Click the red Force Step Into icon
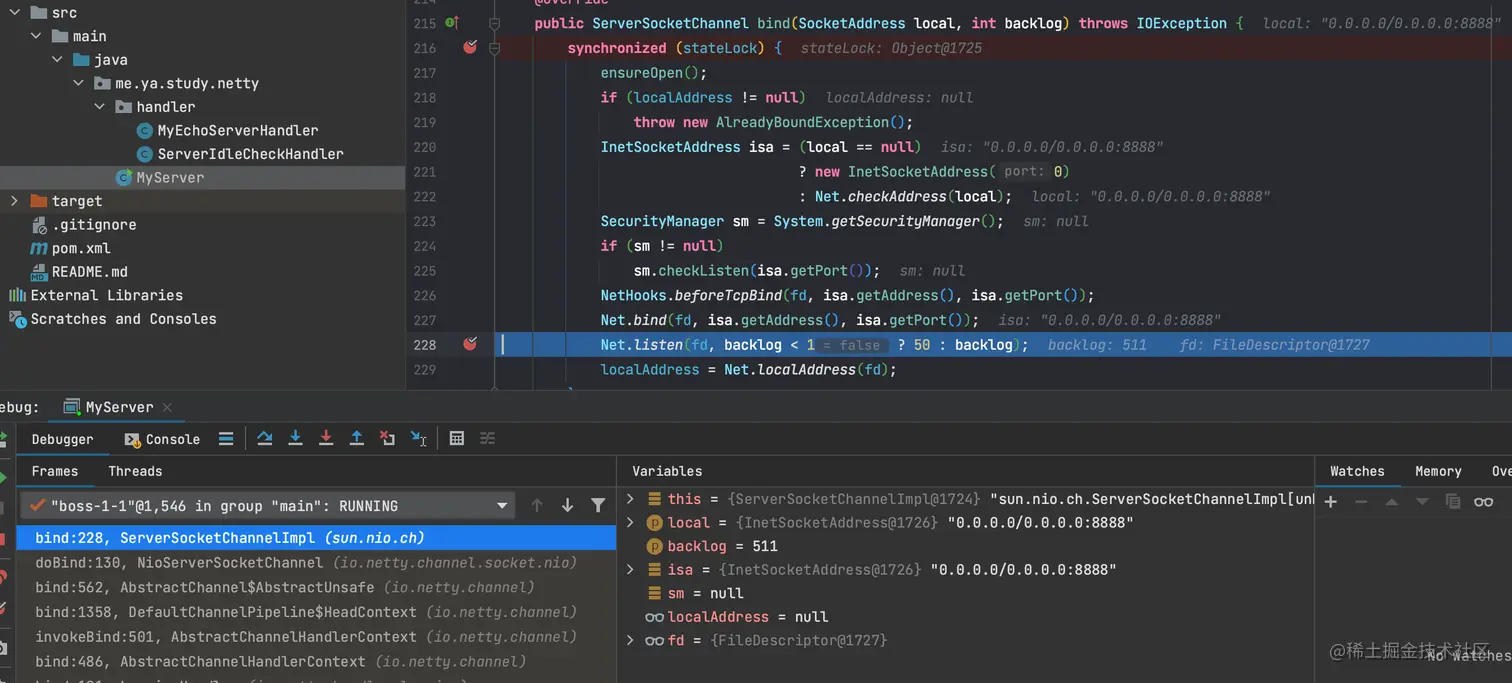This screenshot has height=683, width=1512. pos(326,438)
